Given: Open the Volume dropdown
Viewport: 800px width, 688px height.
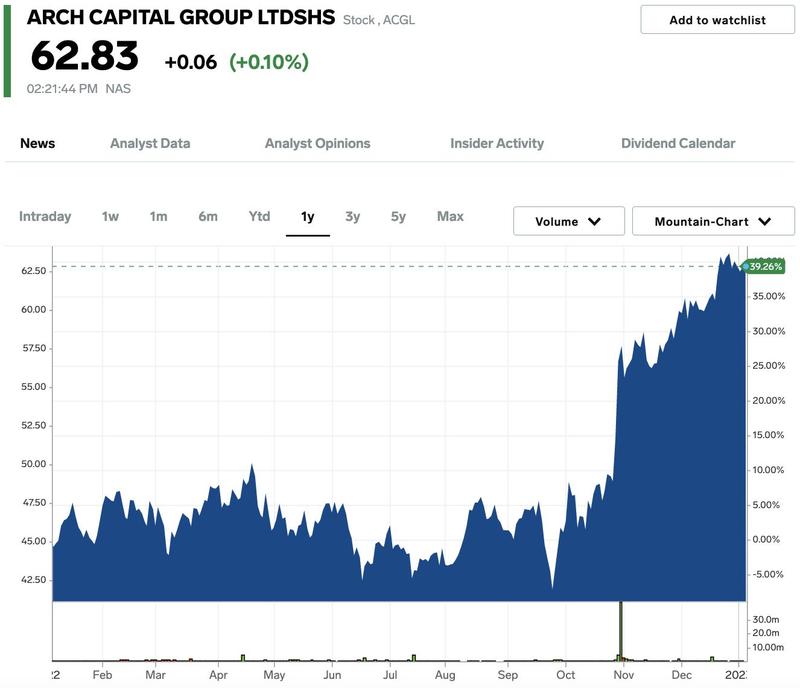Looking at the screenshot, I should click(x=568, y=221).
